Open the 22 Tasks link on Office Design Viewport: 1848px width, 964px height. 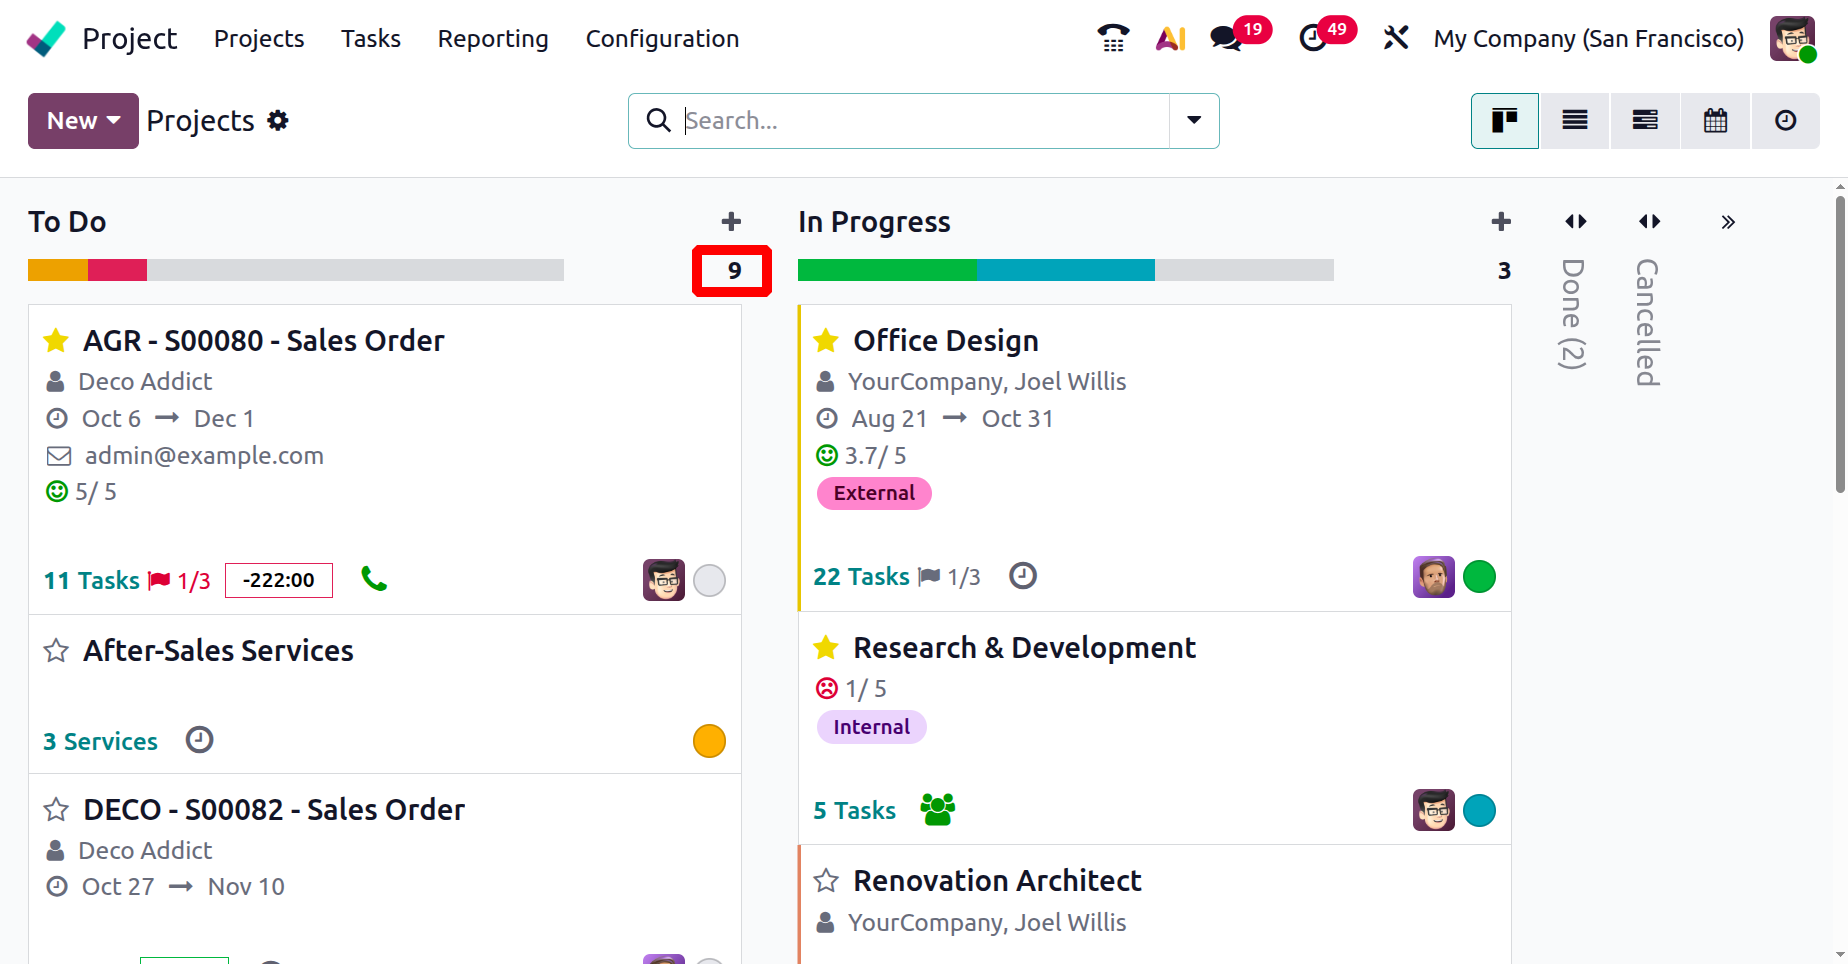point(861,577)
